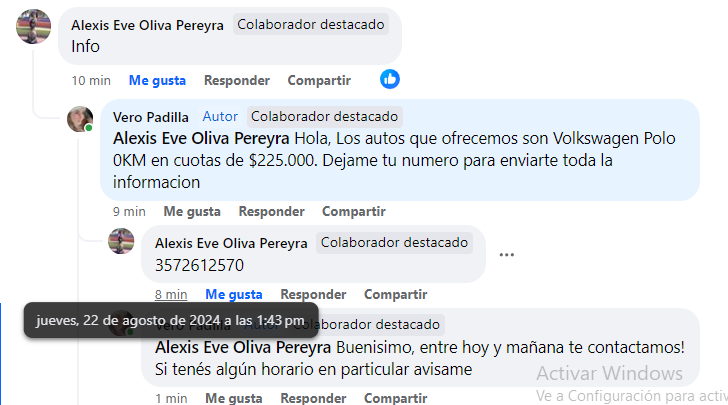Click the "9 min" timestamp on Vero's reply
Screen dimensions: 728x405
(129, 211)
